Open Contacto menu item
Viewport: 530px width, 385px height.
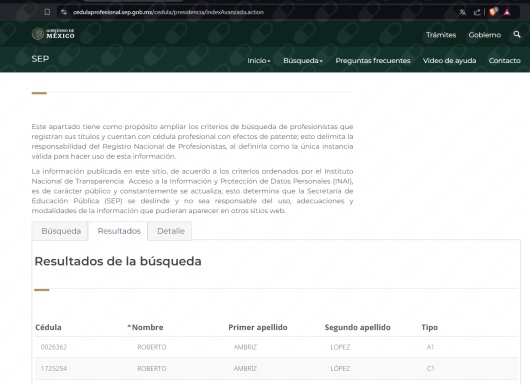[505, 61]
